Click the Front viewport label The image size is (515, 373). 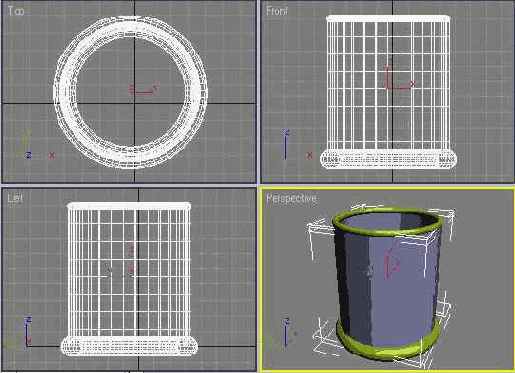pyautogui.click(x=276, y=11)
